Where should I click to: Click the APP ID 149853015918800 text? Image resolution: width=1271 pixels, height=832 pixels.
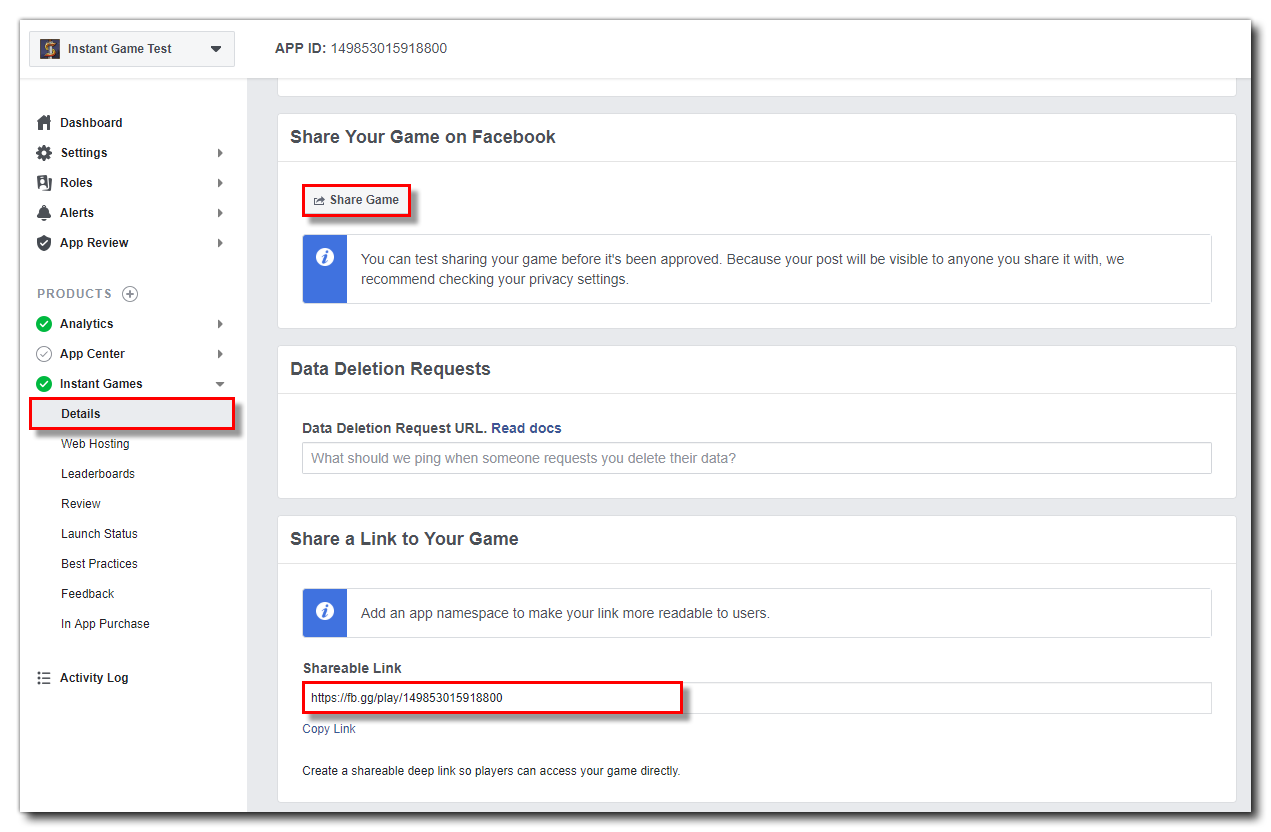[361, 48]
